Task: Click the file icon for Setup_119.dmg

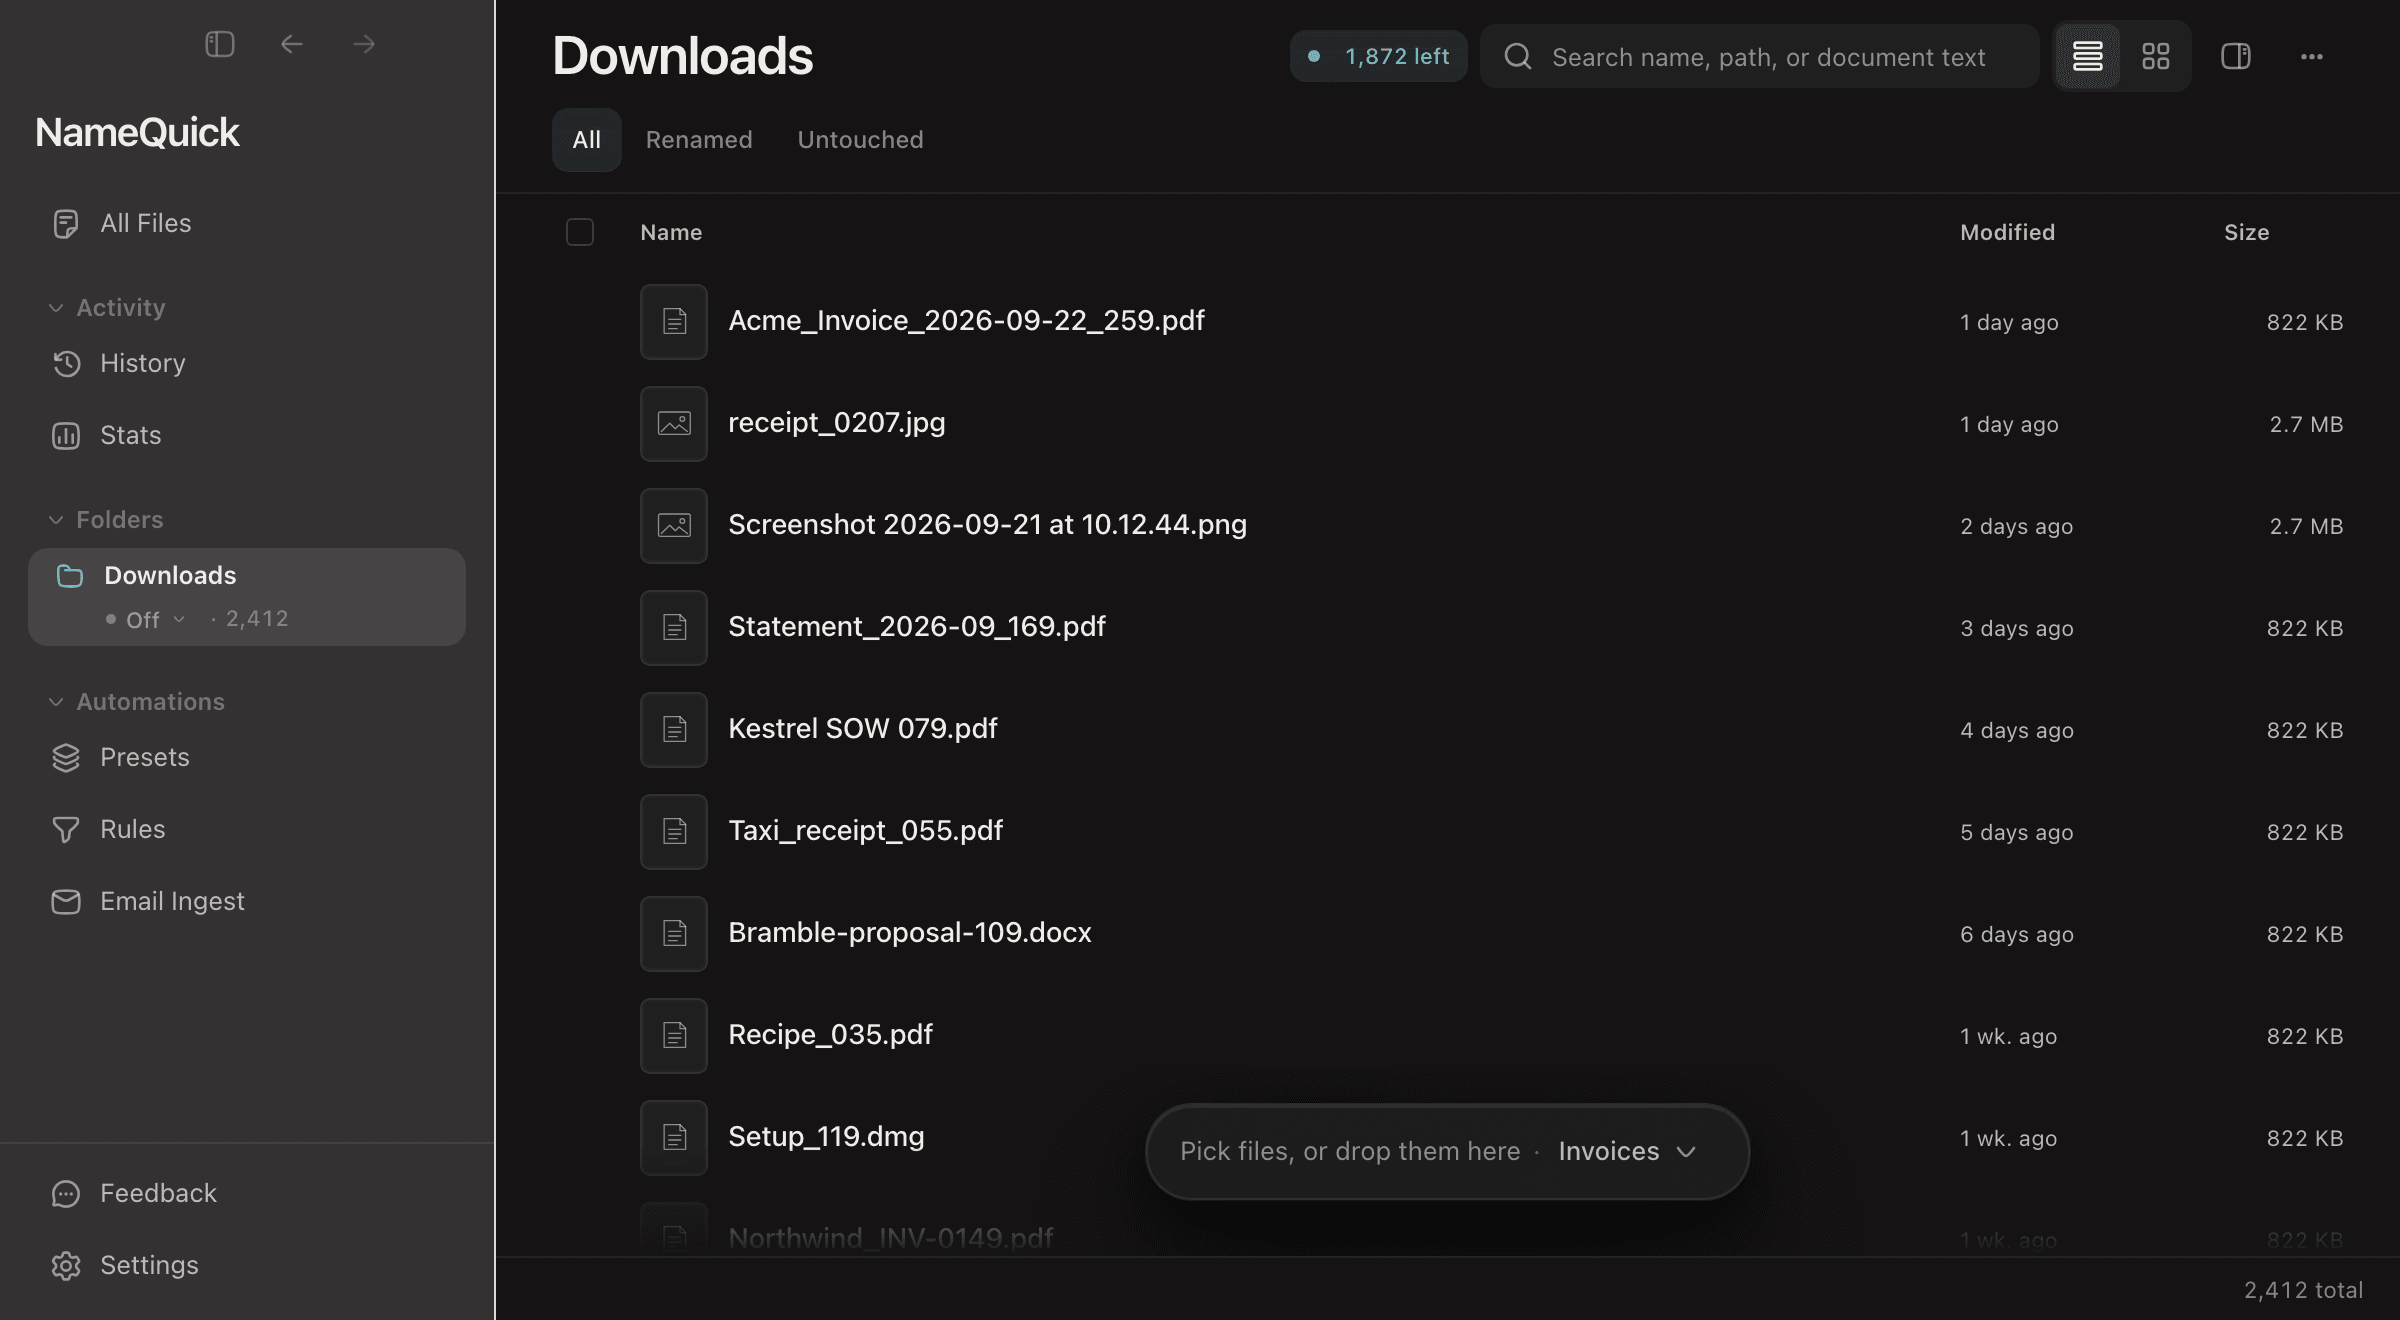Action: (x=674, y=1138)
